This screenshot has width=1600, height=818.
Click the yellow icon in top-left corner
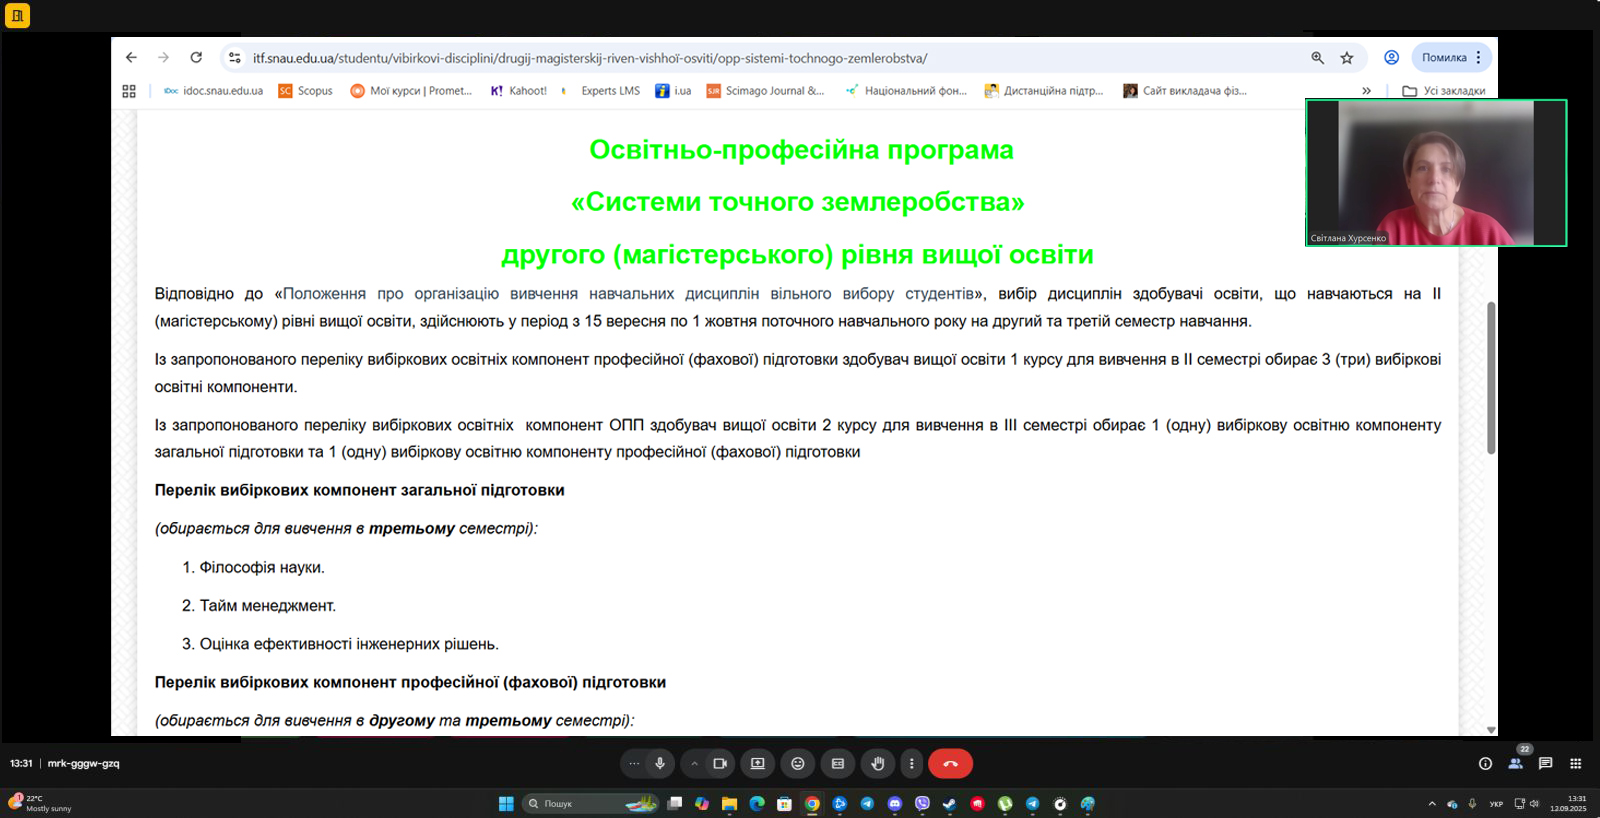coord(17,16)
